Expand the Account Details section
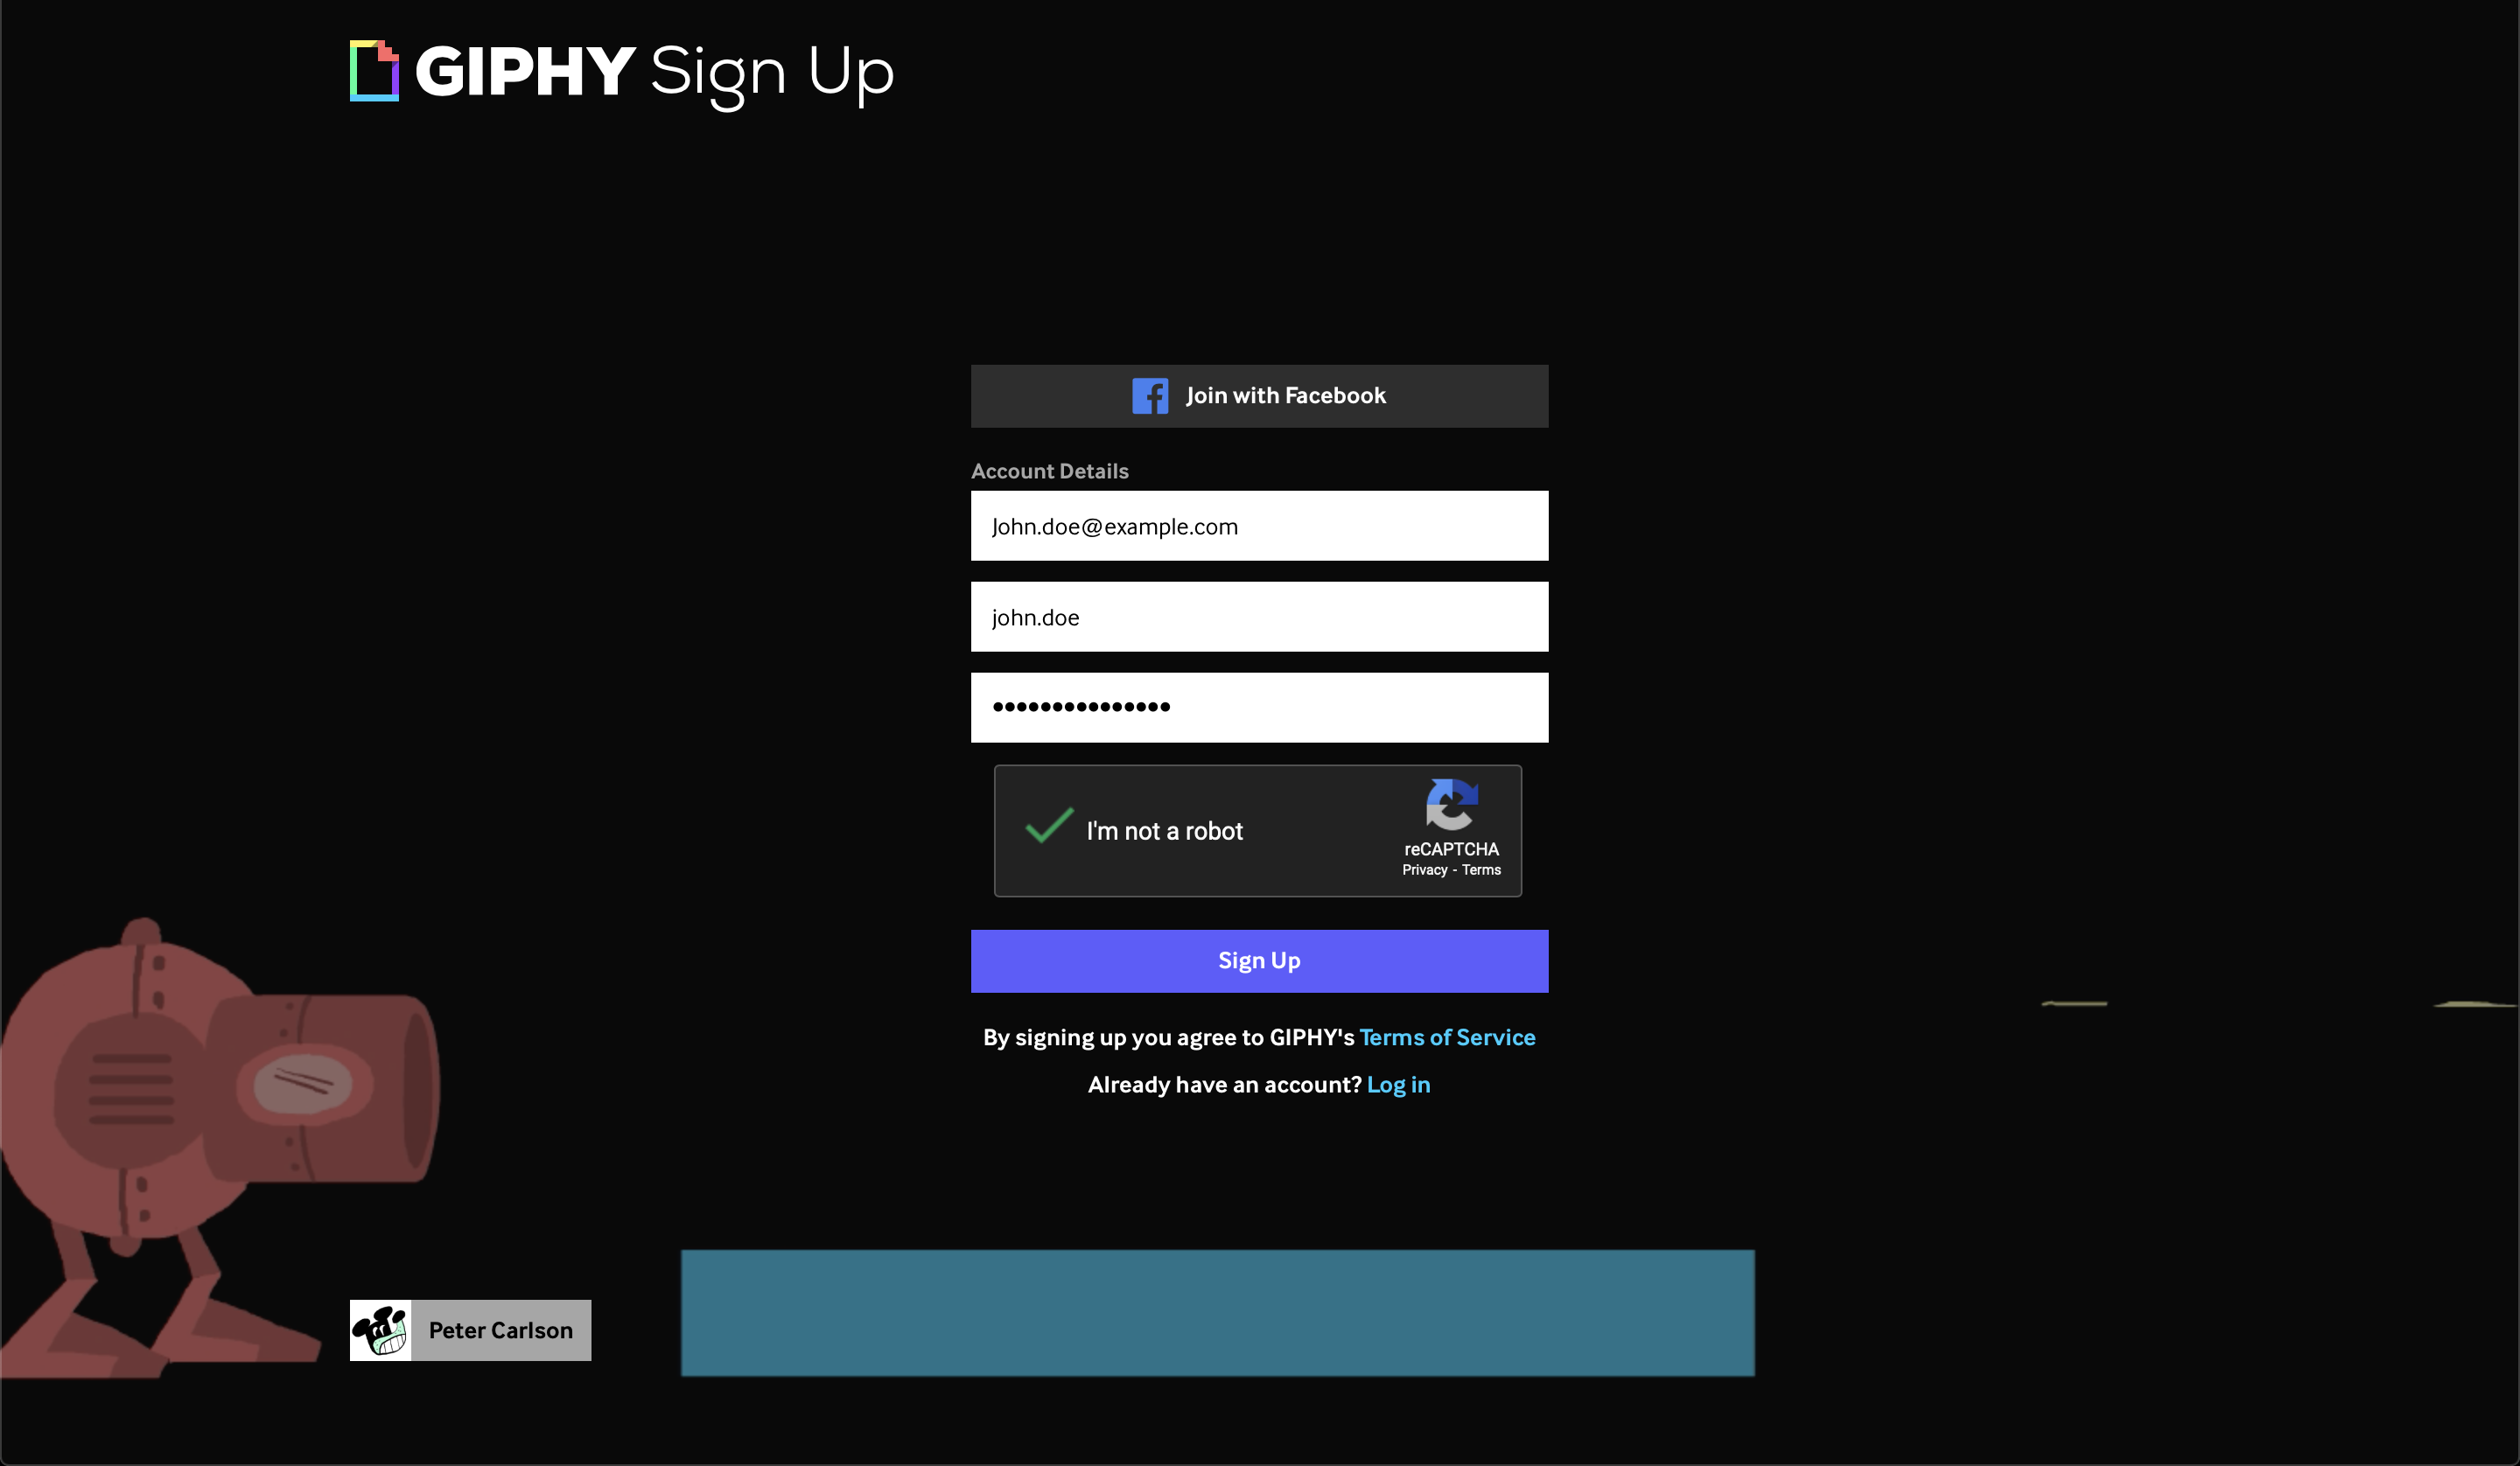 pos(1049,470)
